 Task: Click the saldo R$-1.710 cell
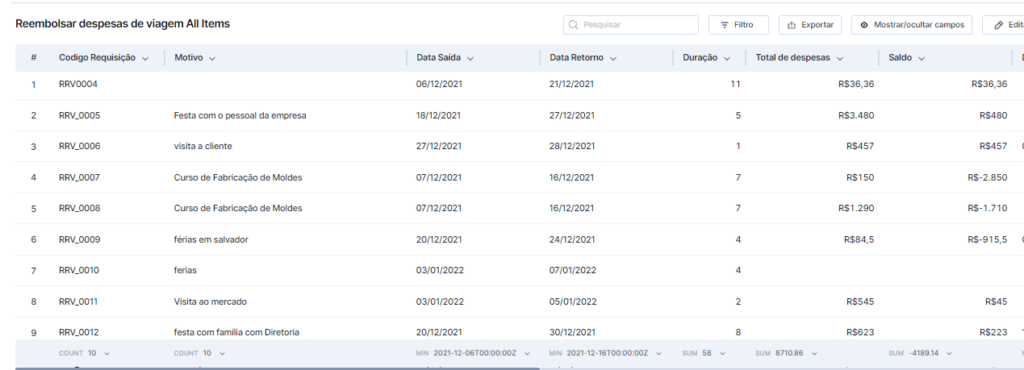click(x=987, y=208)
